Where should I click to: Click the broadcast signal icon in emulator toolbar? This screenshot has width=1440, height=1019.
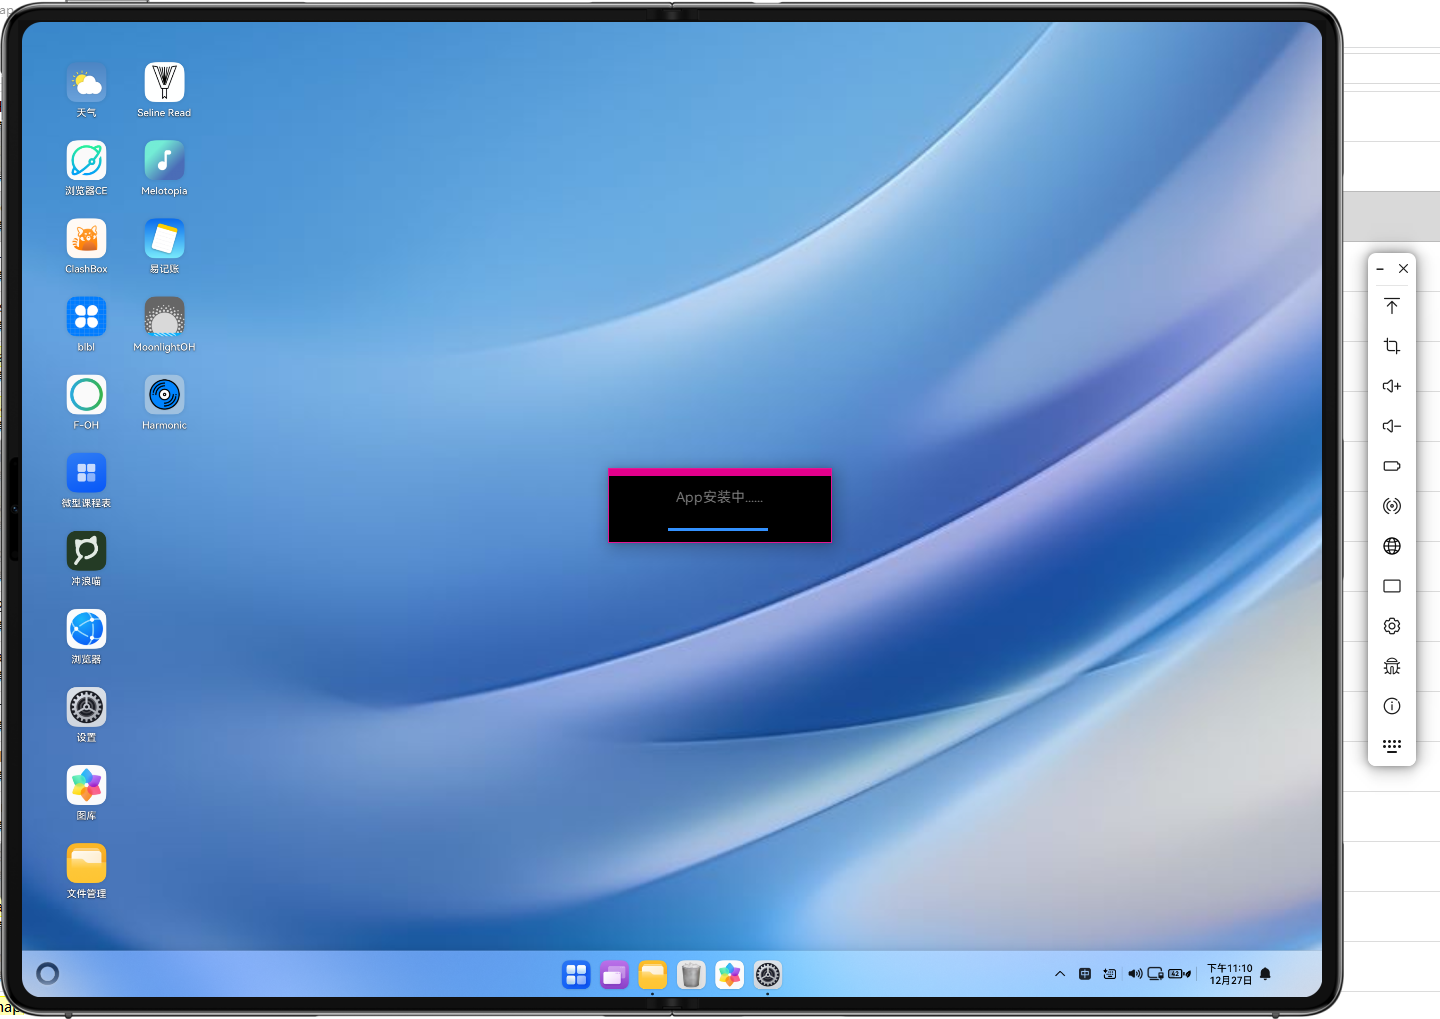click(1392, 506)
